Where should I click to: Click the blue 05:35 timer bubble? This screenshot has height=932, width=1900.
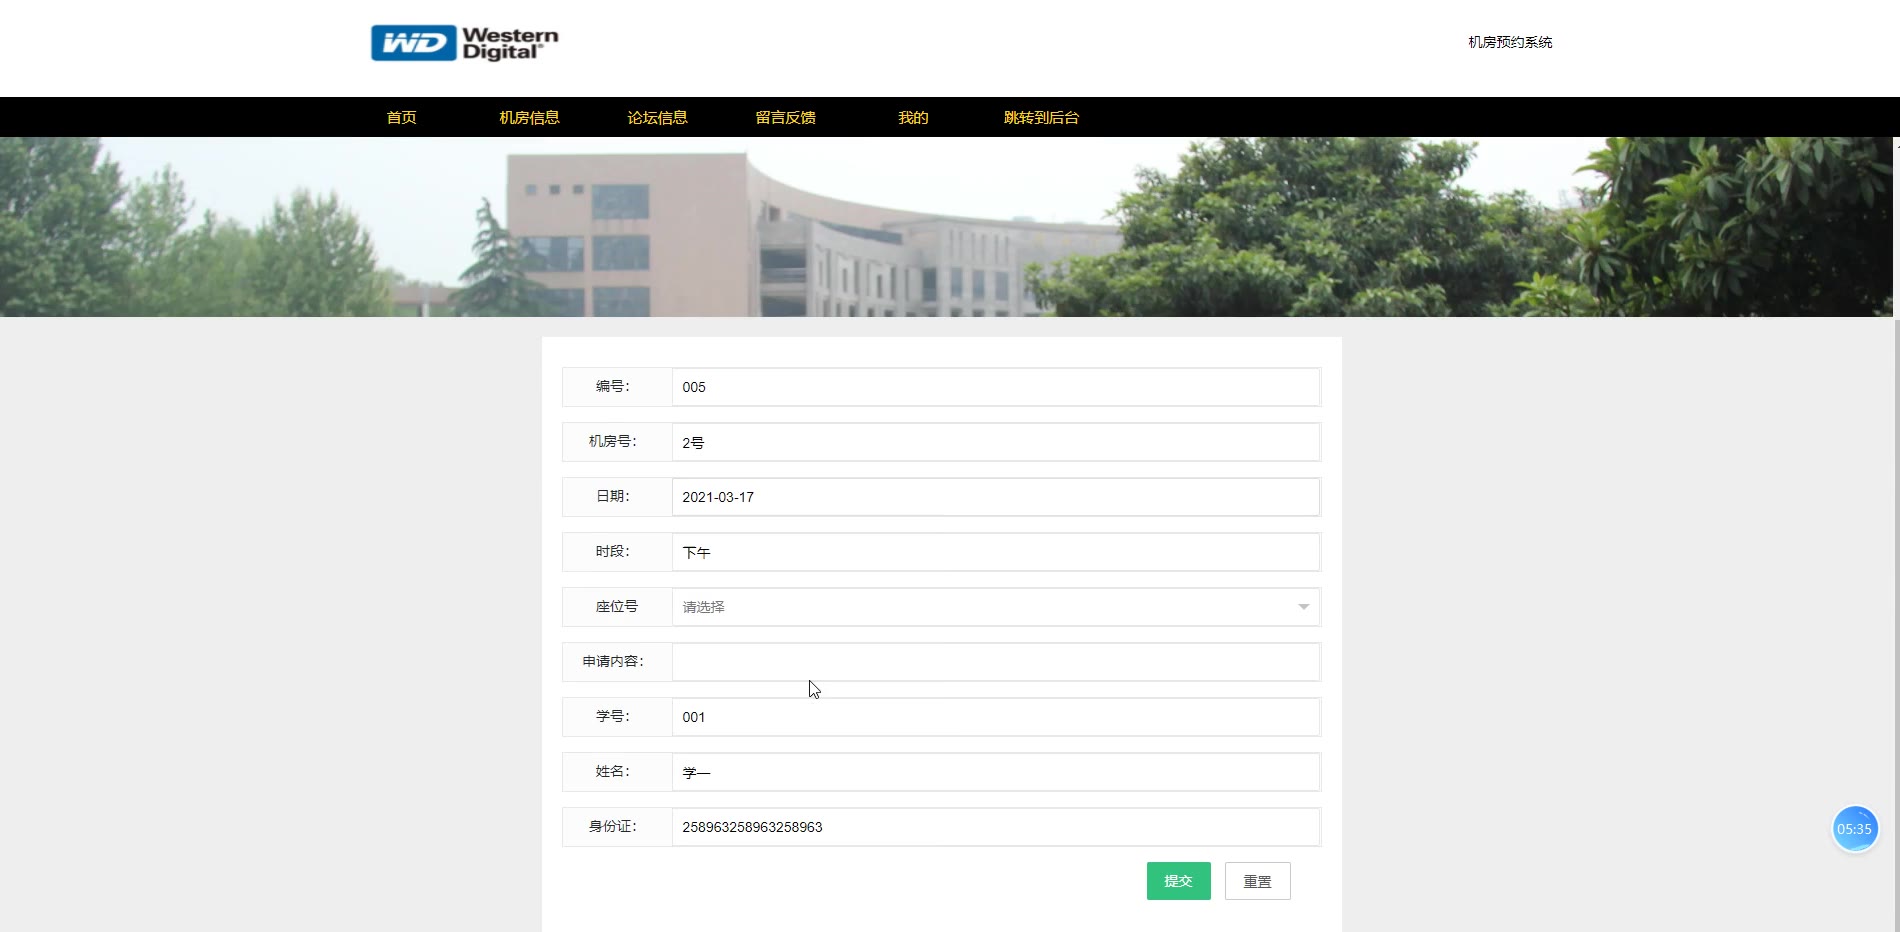(x=1855, y=829)
